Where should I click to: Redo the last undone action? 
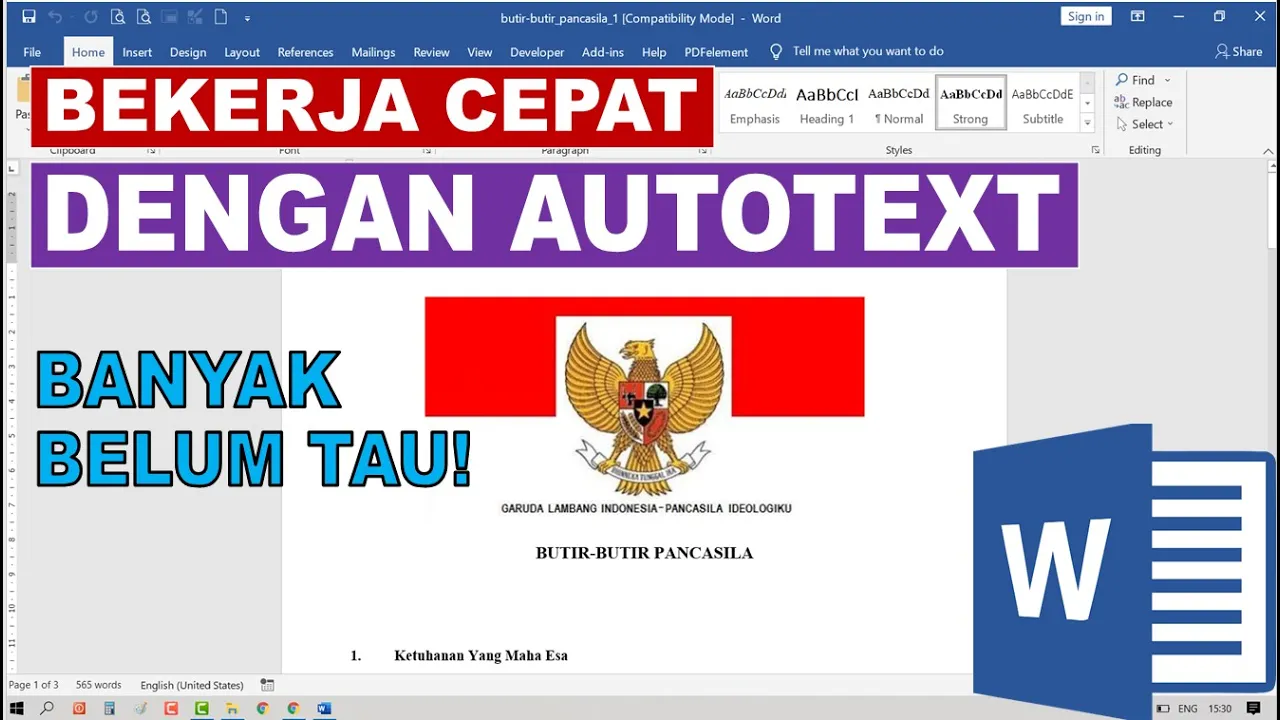point(91,17)
